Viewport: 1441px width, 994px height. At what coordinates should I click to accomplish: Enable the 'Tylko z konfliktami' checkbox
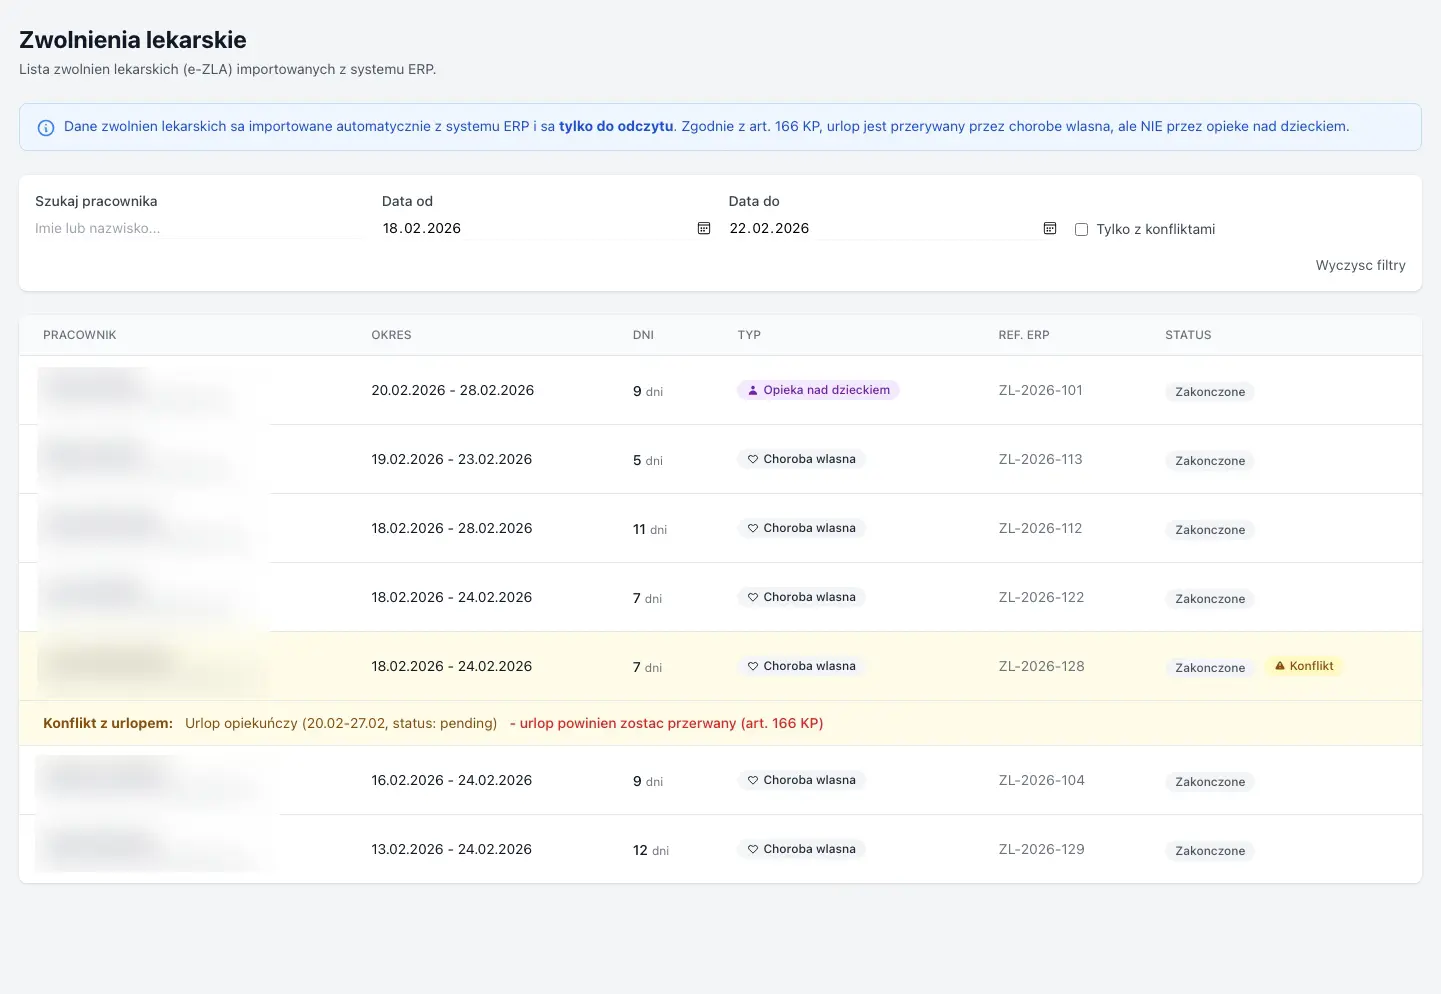1081,230
